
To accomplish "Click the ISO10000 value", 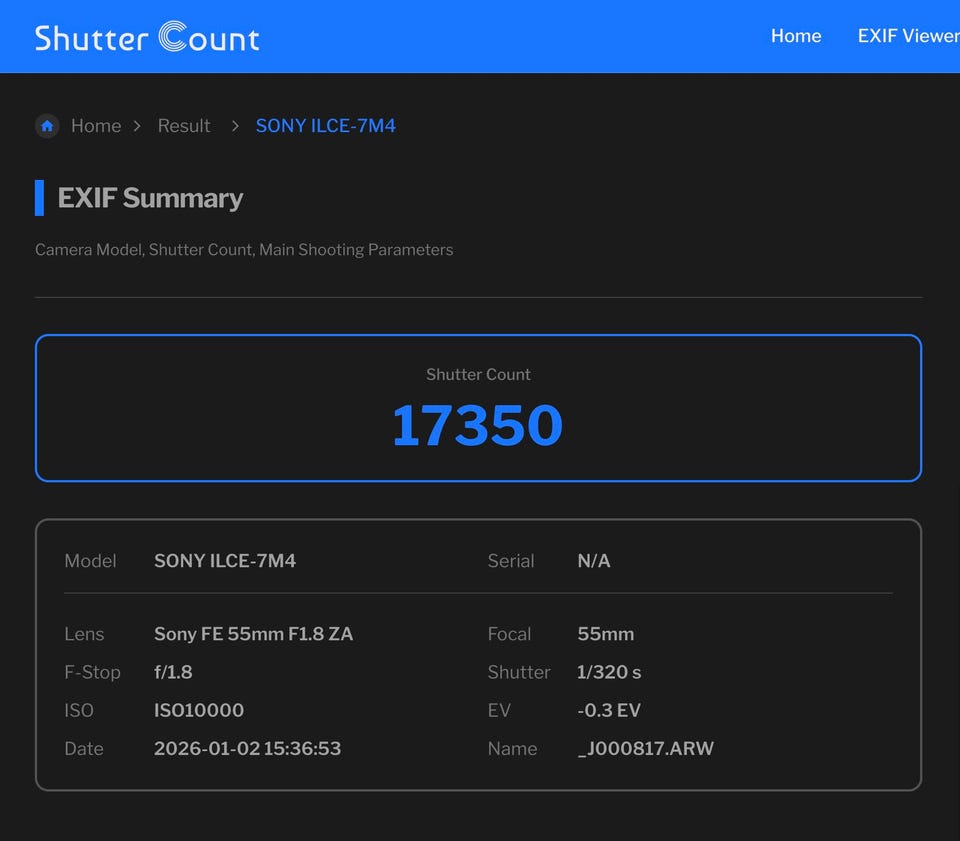I will [x=199, y=711].
